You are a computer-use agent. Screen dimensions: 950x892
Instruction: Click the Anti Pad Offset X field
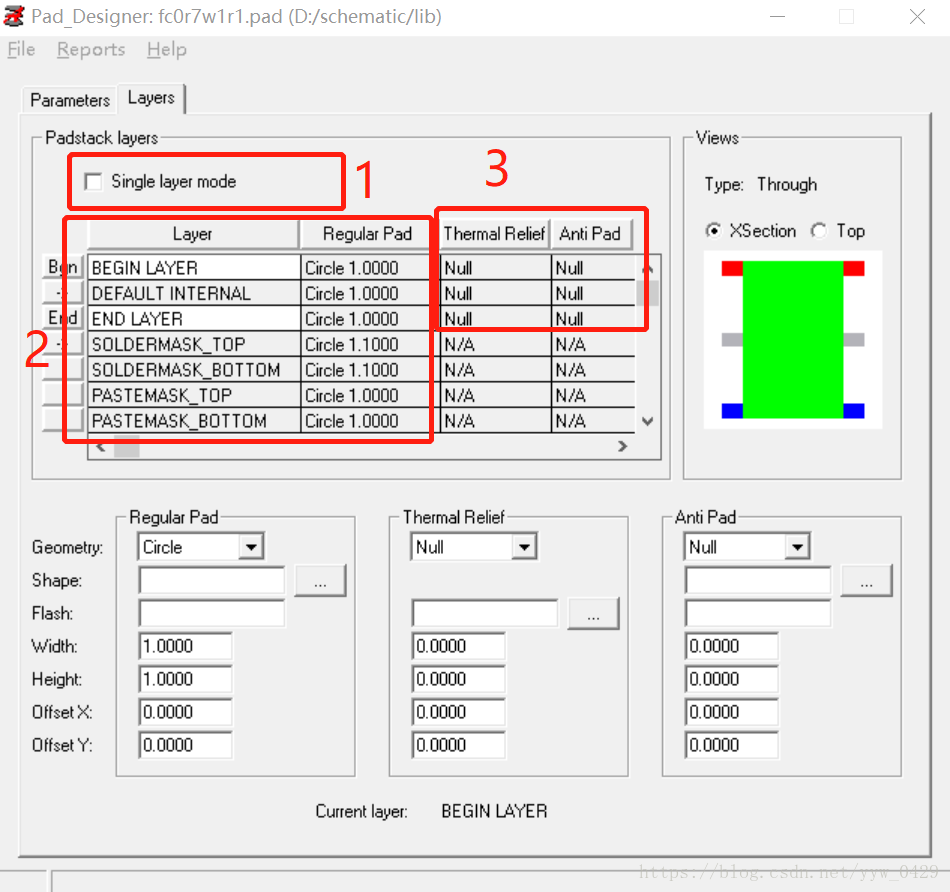point(732,712)
